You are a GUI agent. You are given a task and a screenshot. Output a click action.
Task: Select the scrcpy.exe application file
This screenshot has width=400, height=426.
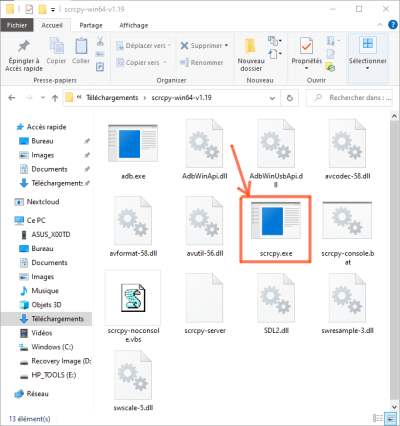[276, 229]
